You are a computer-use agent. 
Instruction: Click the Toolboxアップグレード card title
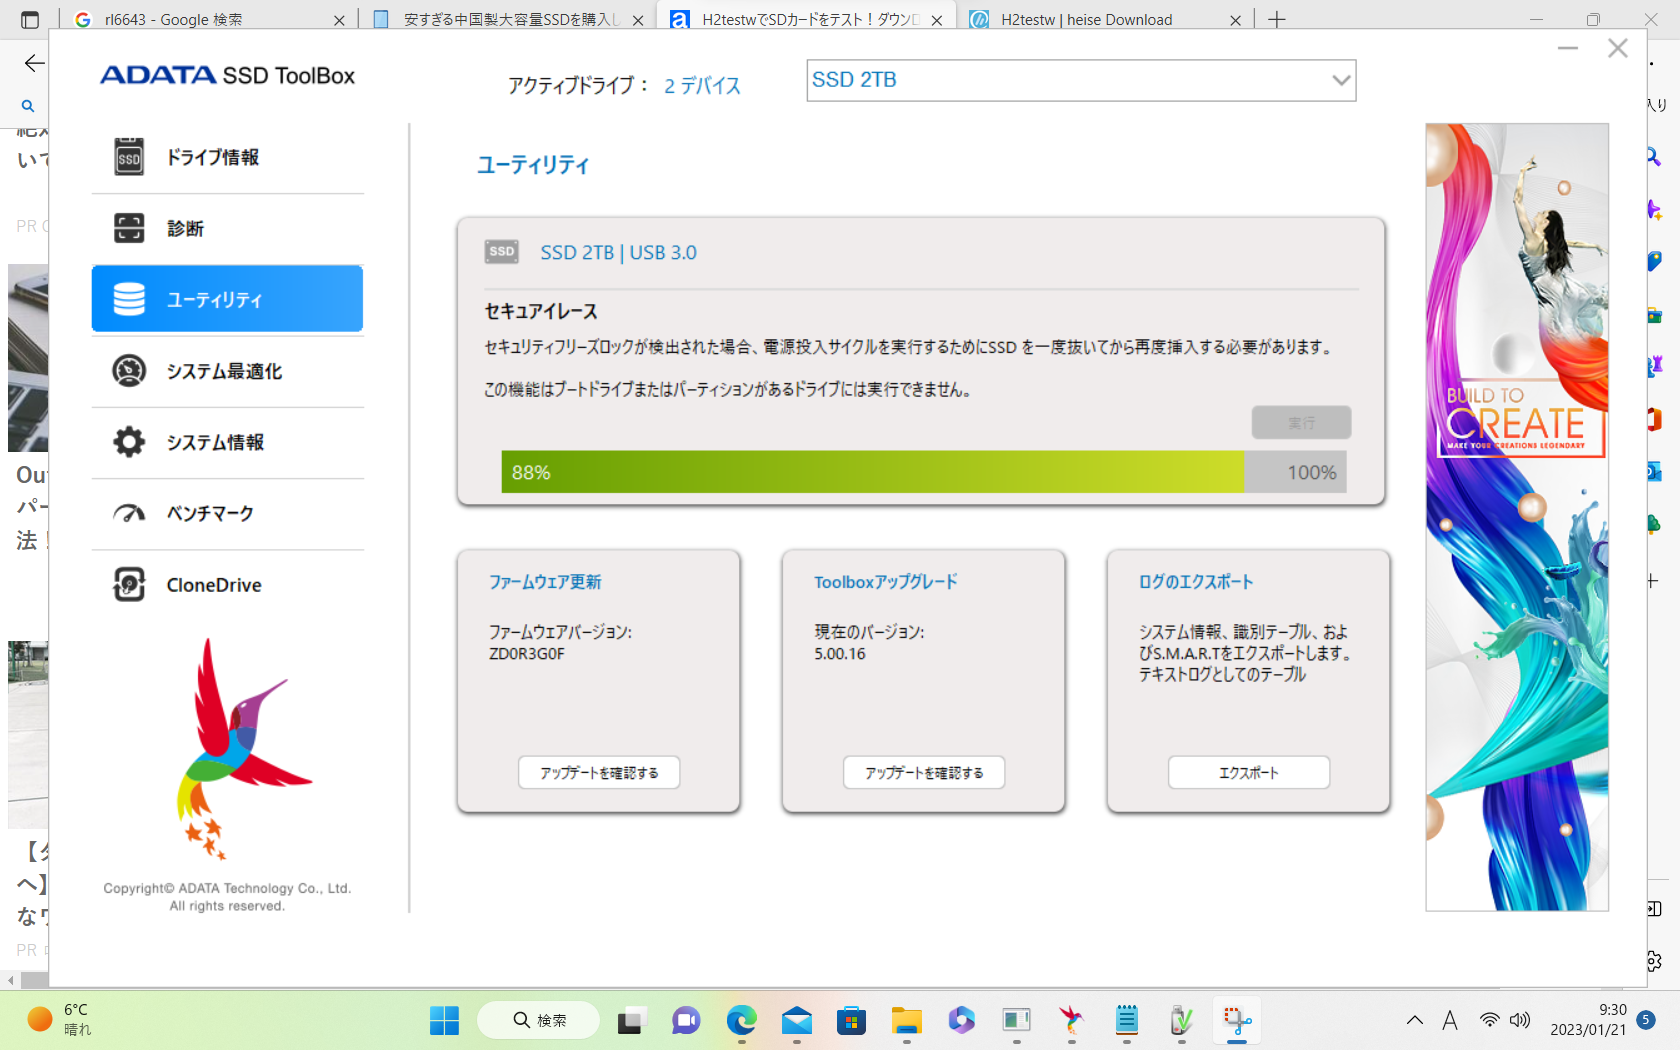(x=886, y=582)
